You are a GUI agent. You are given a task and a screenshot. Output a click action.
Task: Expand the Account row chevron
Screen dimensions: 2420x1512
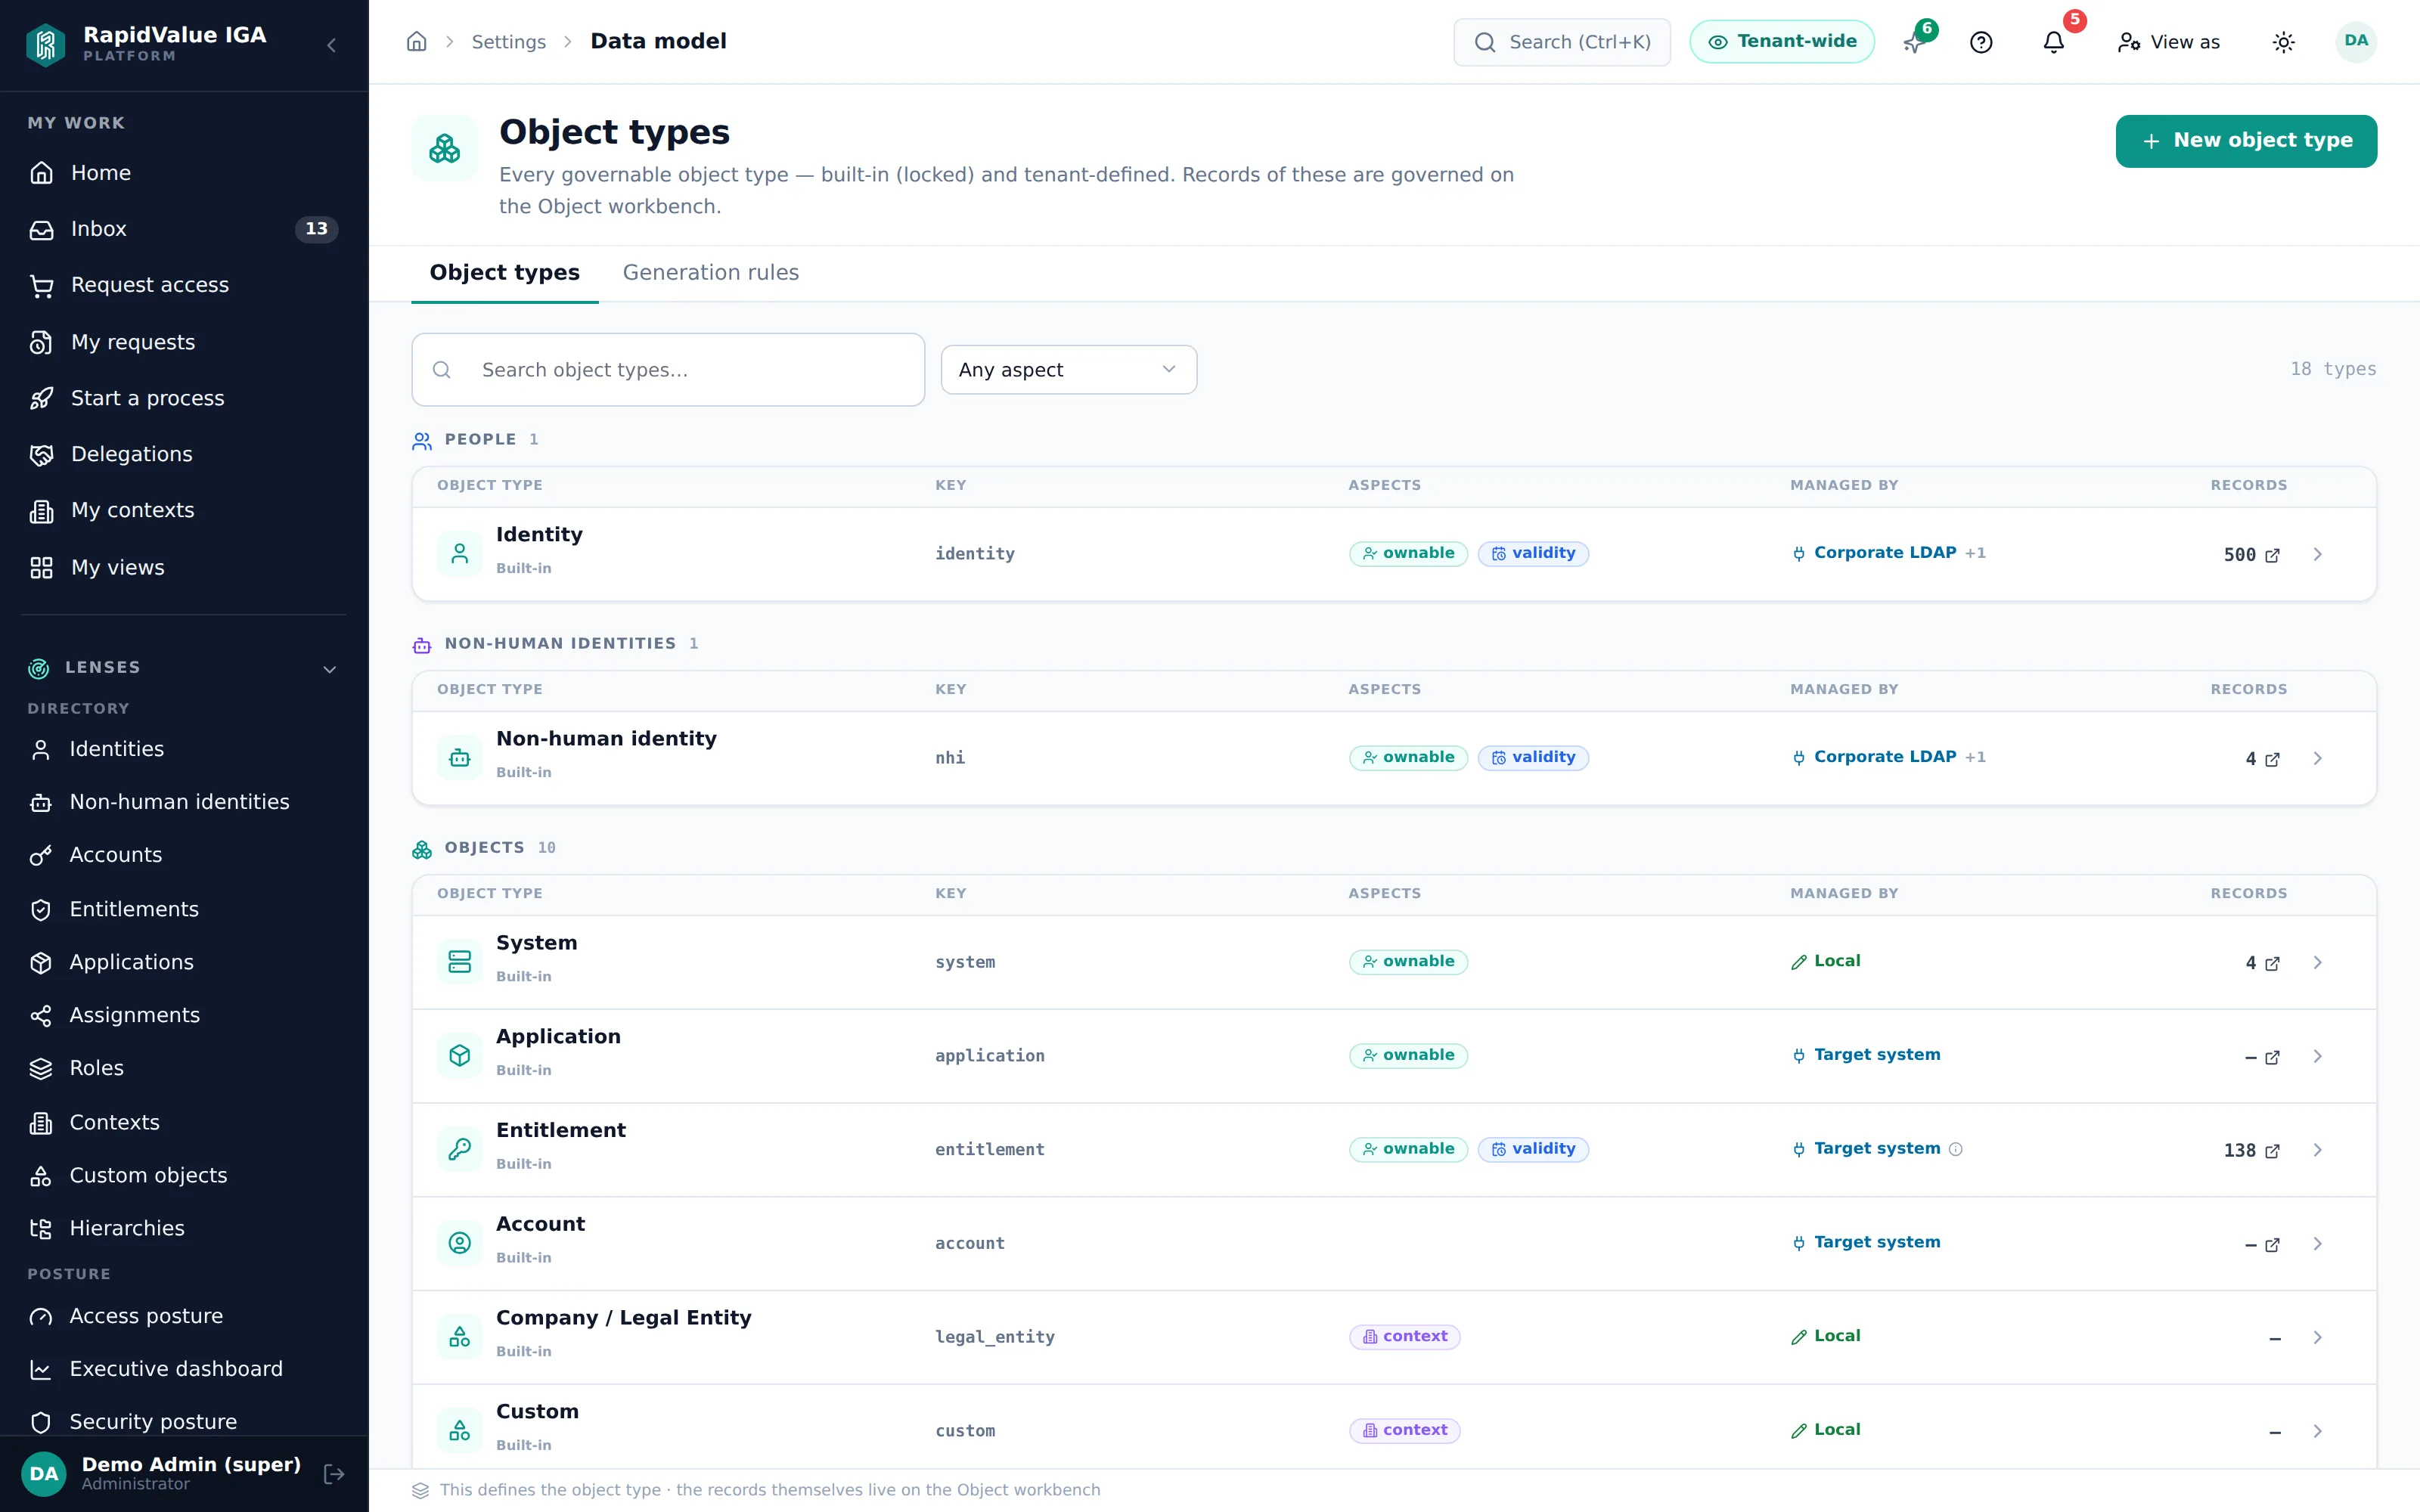tap(2317, 1244)
